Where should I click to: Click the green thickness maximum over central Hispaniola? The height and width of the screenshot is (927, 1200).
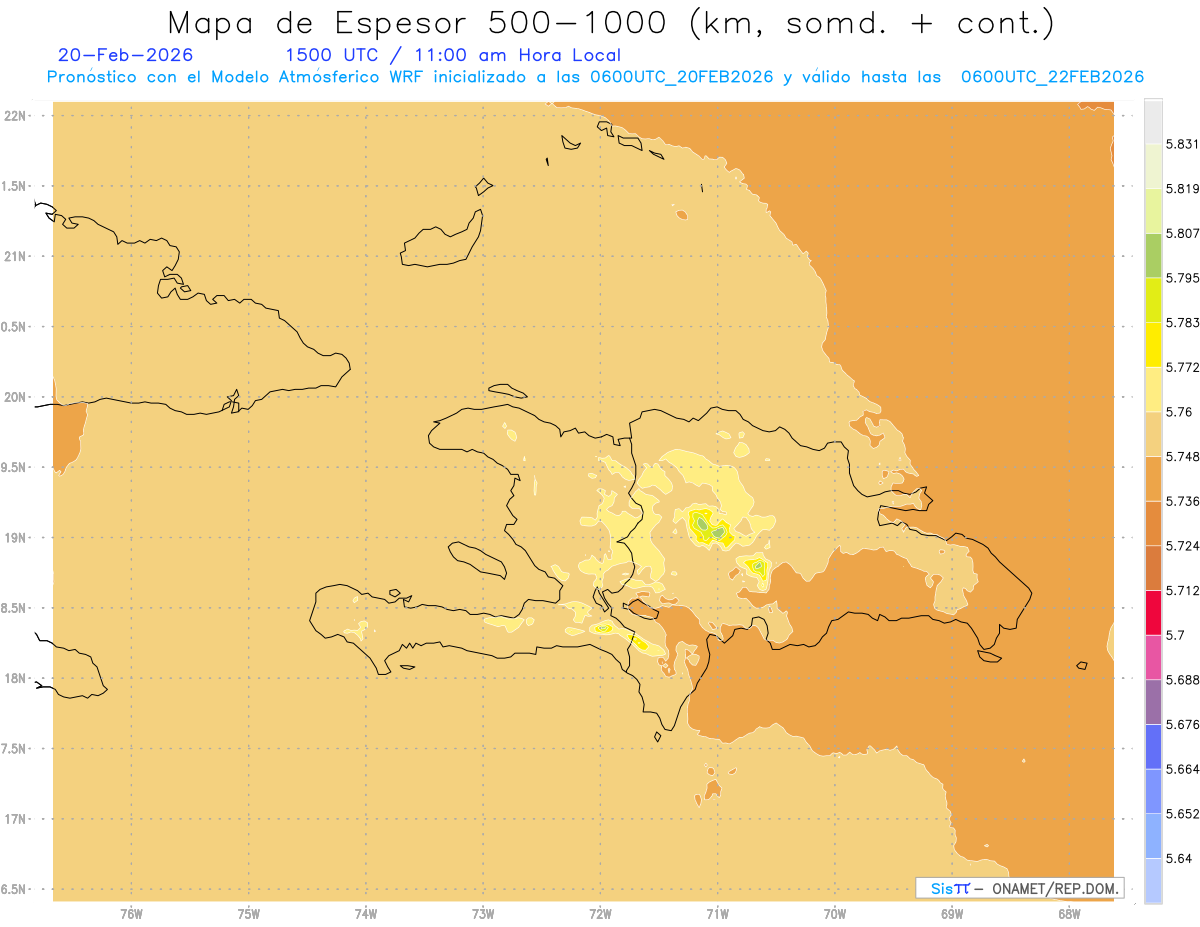click(x=703, y=523)
